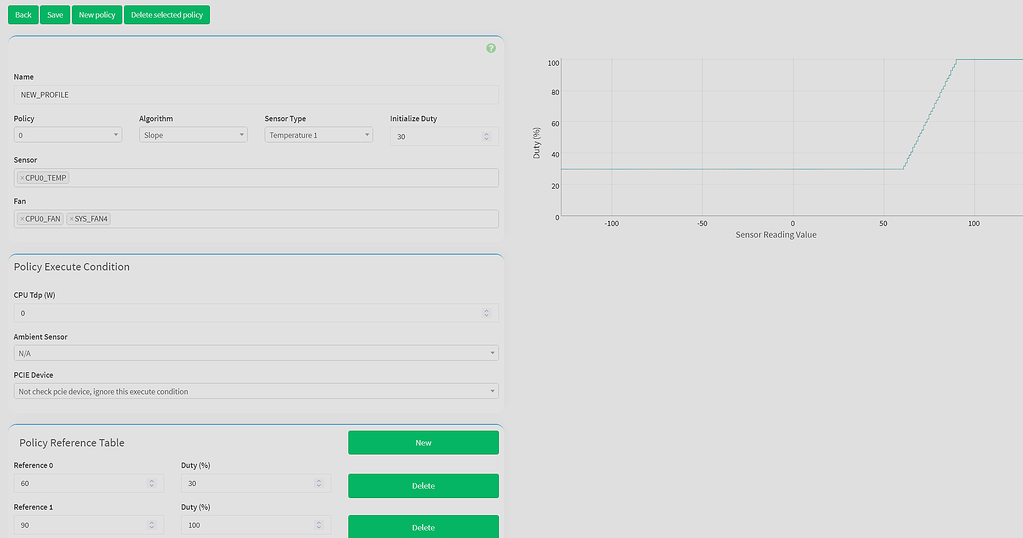The image size is (1023, 538).
Task: Click the Back button
Action: pos(23,15)
